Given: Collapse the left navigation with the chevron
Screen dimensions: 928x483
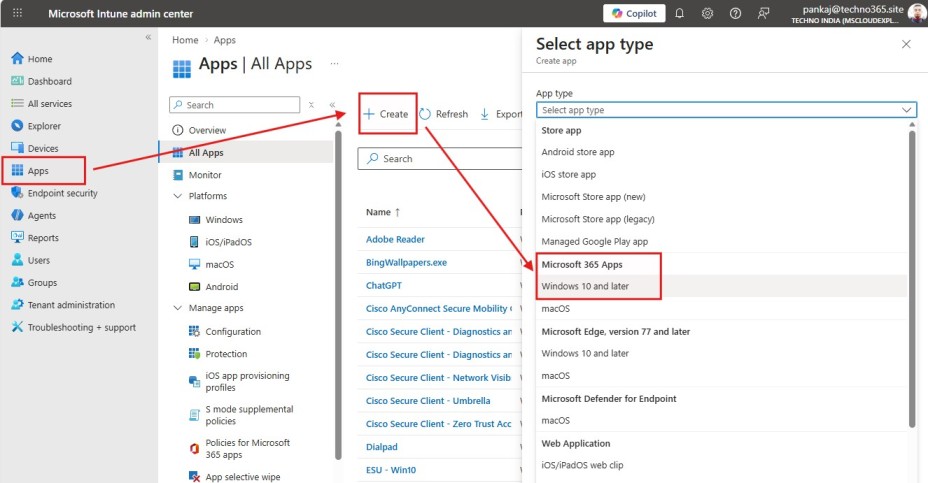Looking at the screenshot, I should (148, 37).
